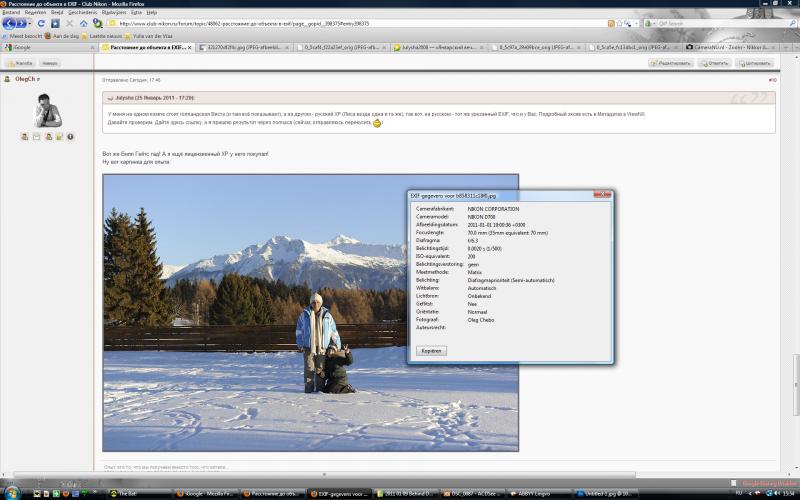Click the stop loading X icon

coord(70,23)
